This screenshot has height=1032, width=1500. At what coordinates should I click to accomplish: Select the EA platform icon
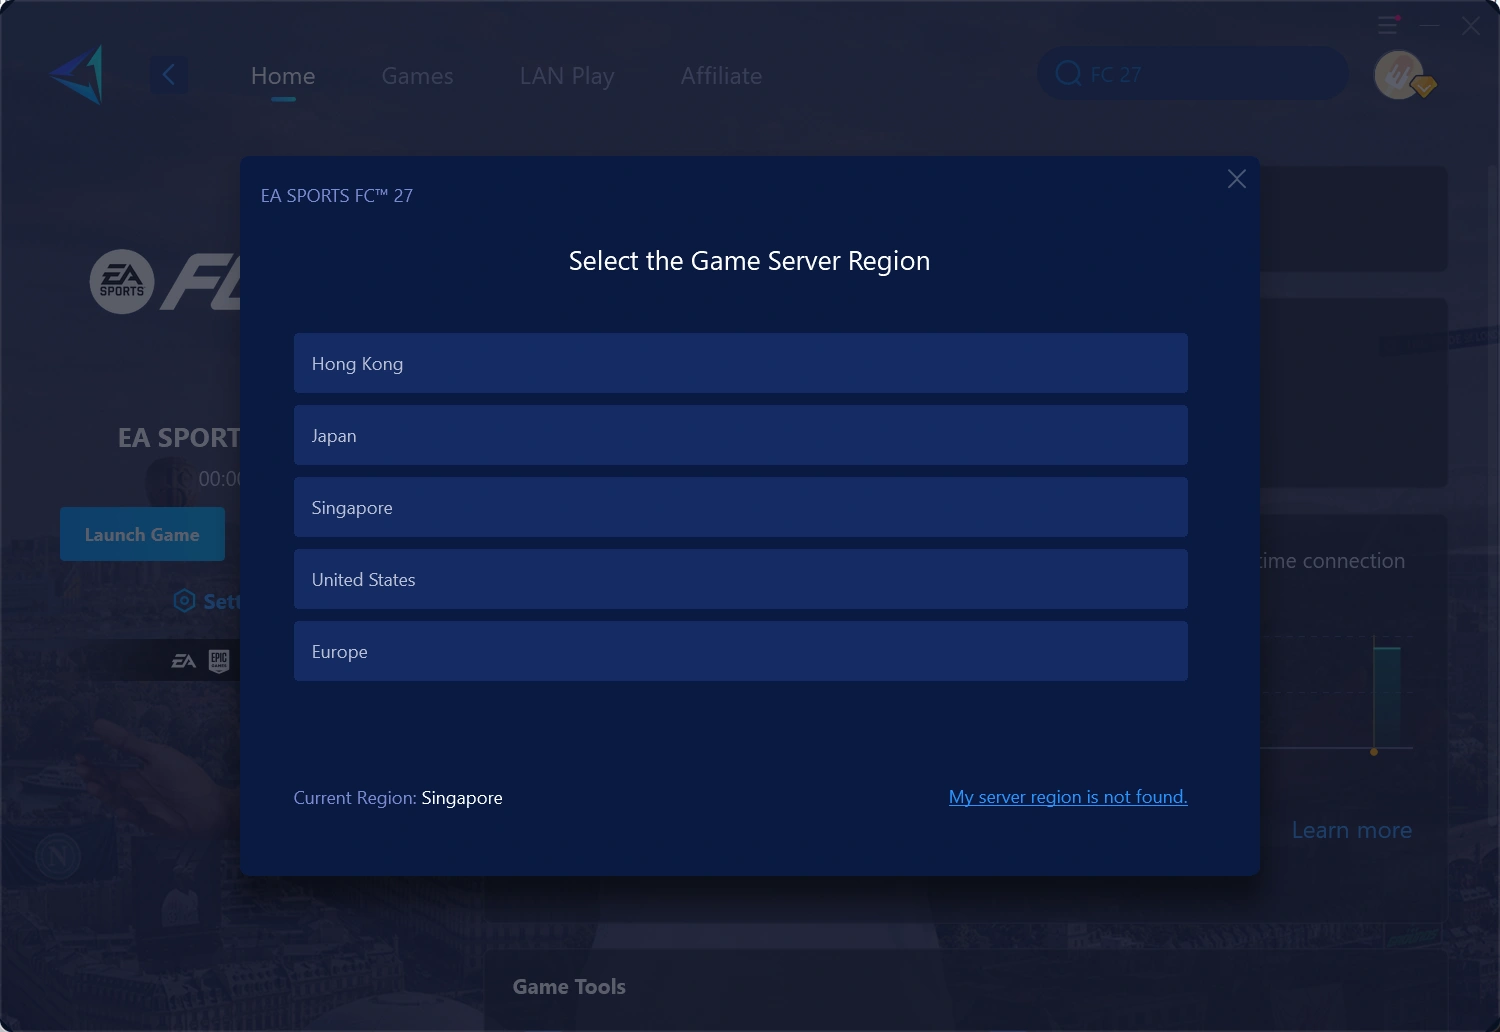[x=184, y=661]
